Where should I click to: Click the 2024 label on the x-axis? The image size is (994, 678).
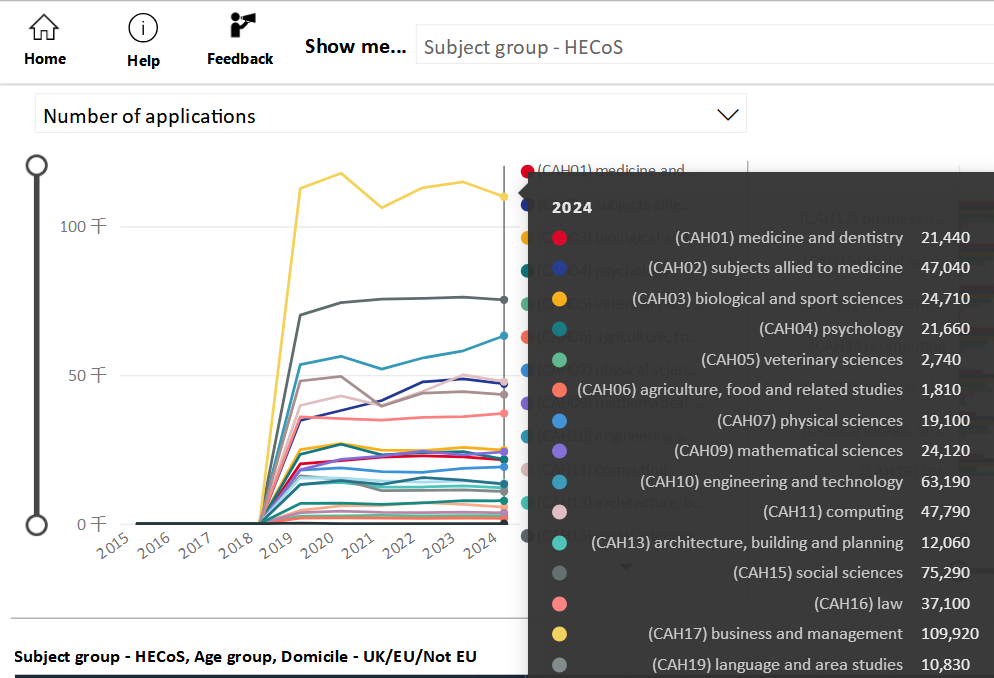click(480, 546)
